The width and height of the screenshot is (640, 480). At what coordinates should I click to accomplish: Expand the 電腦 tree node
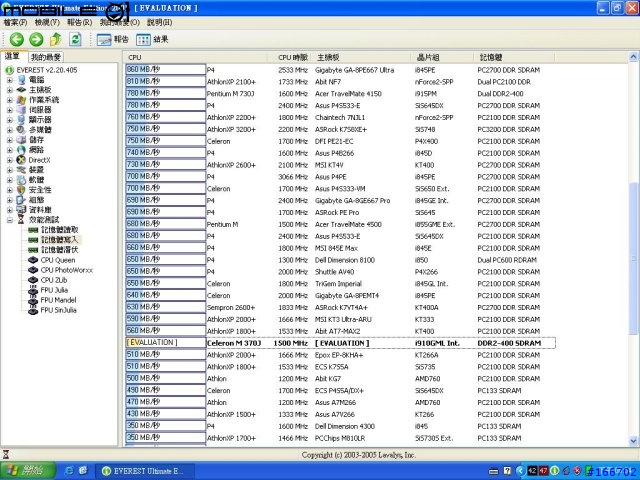tap(9, 80)
